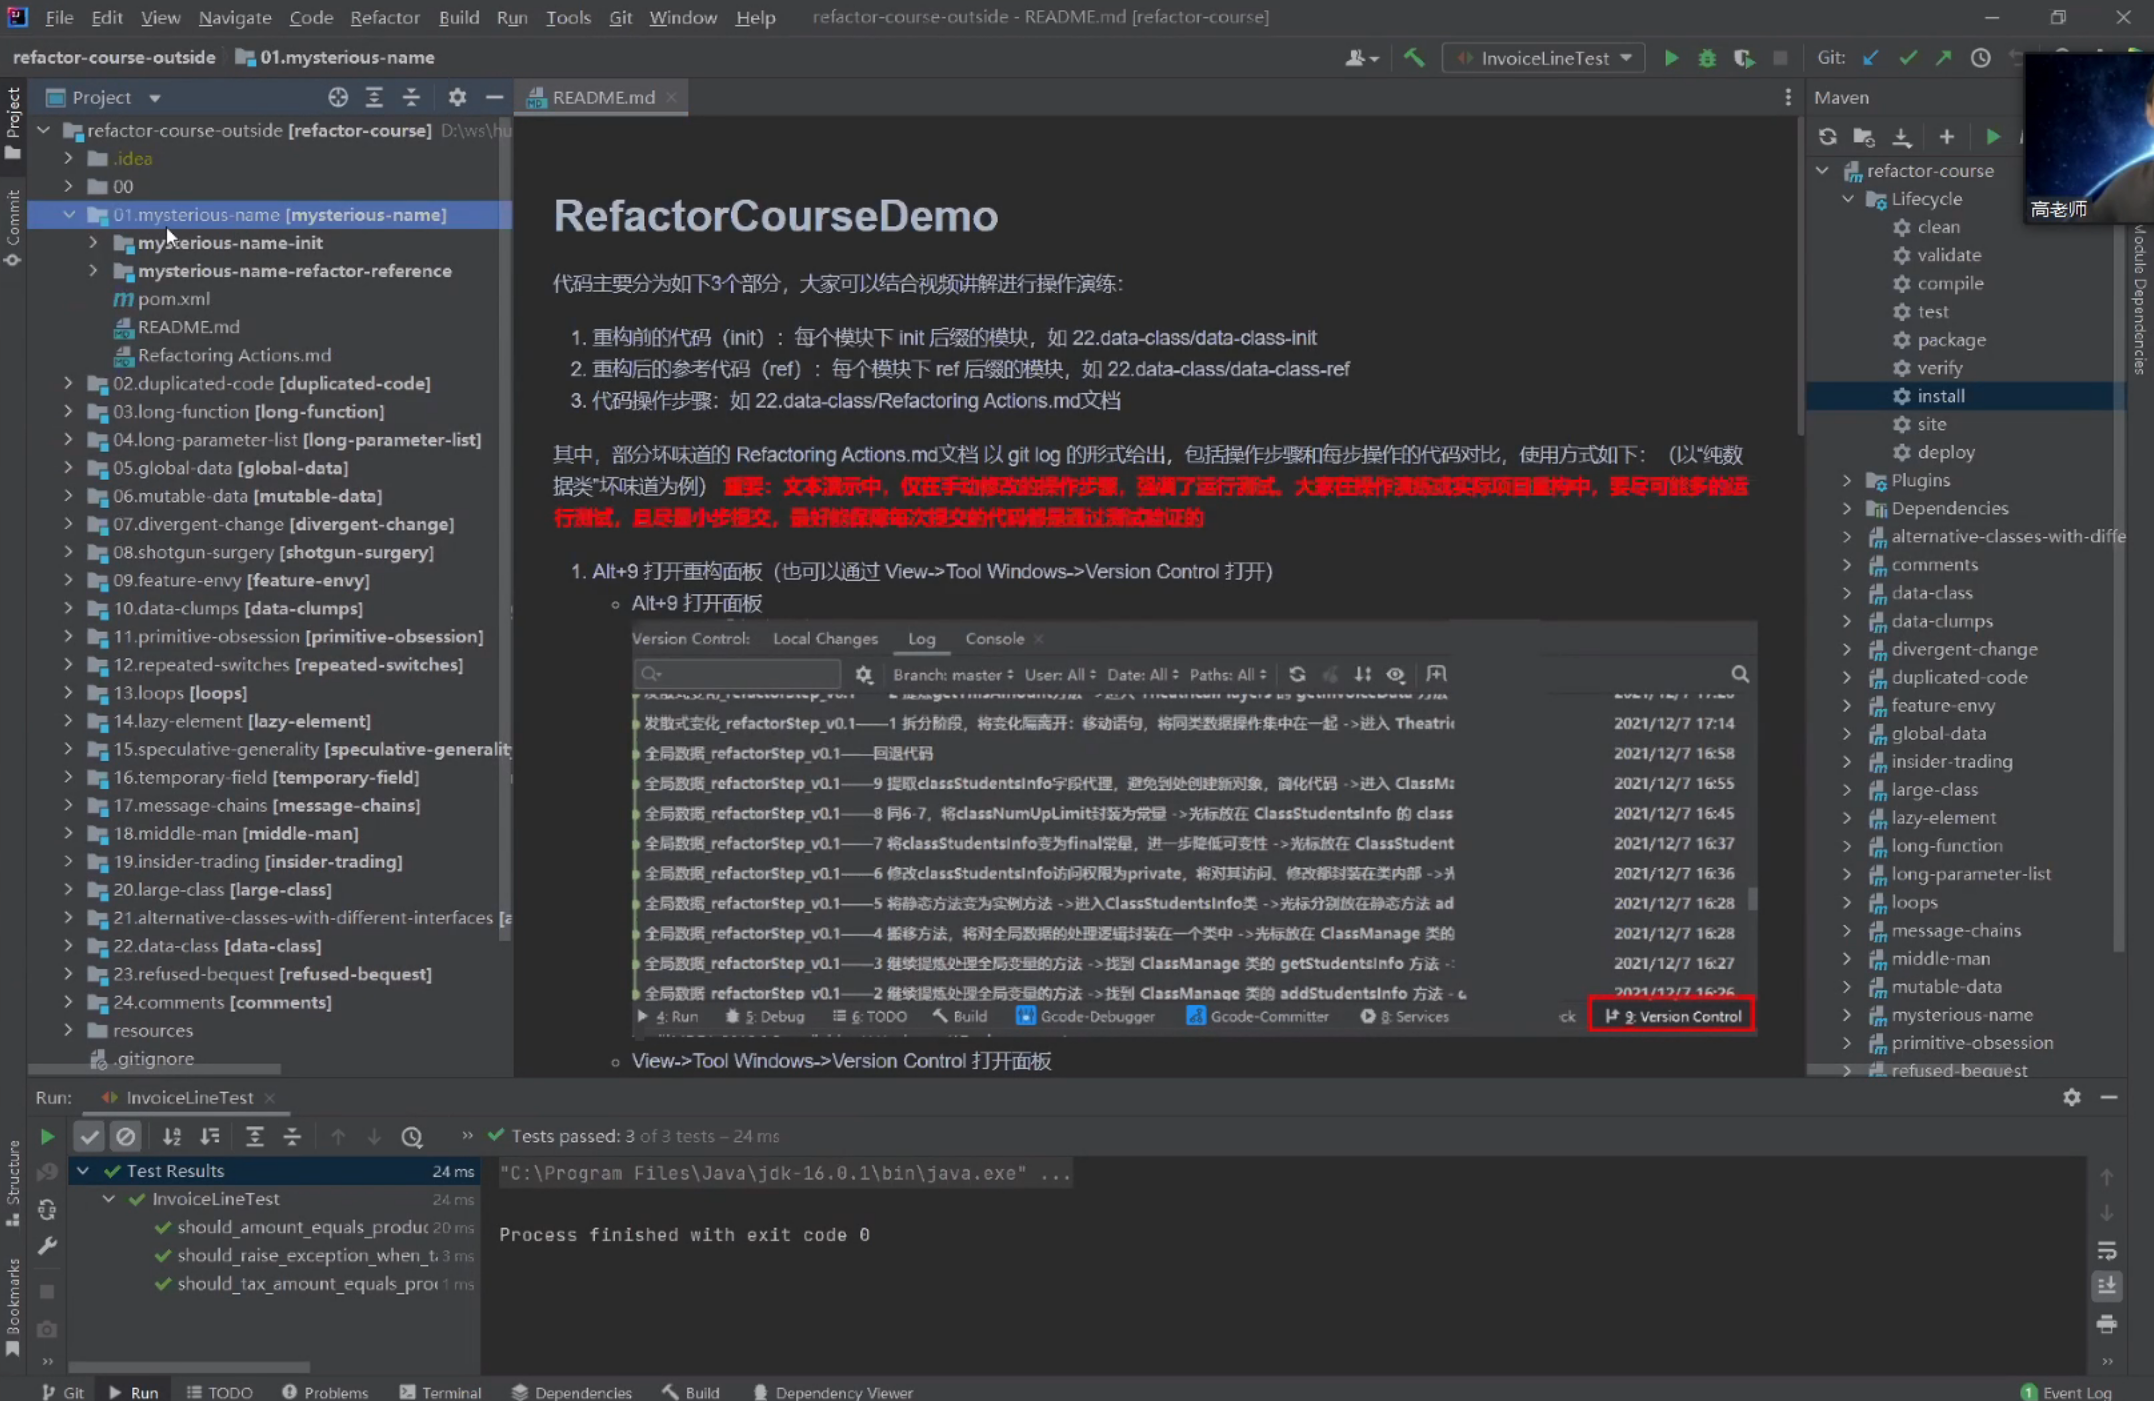Open InvoiceLineTest run configuration dropdown

tap(1543, 58)
